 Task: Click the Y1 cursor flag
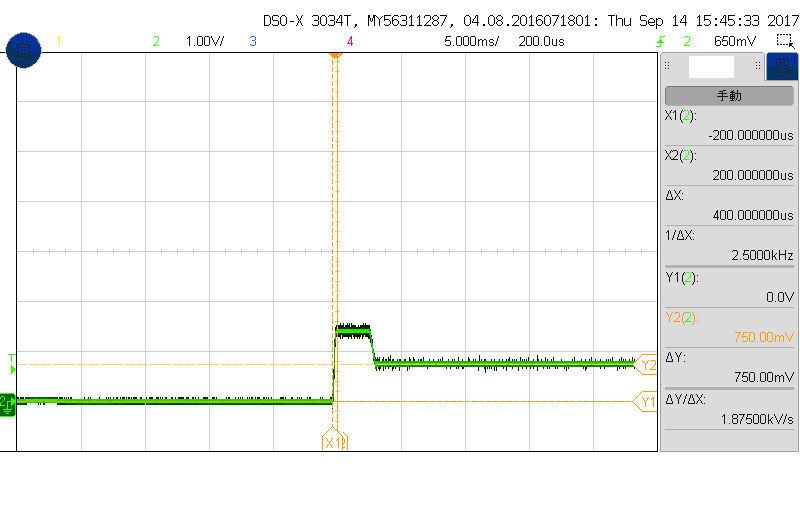point(645,402)
